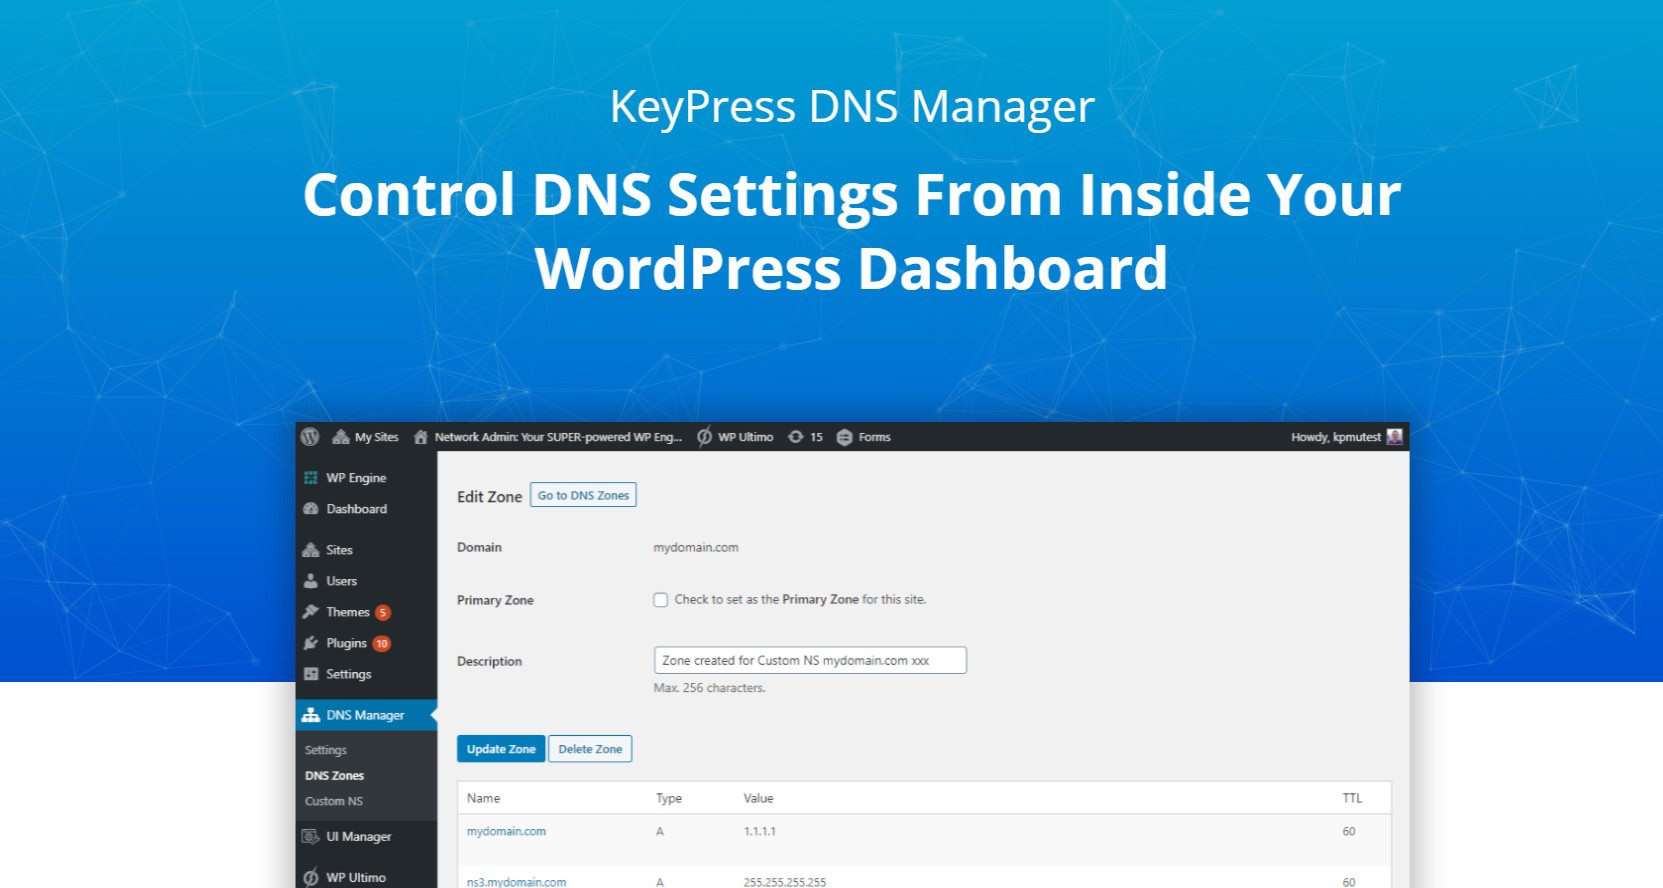Click the Themes update badge 5
This screenshot has width=1663, height=888.
tap(382, 613)
